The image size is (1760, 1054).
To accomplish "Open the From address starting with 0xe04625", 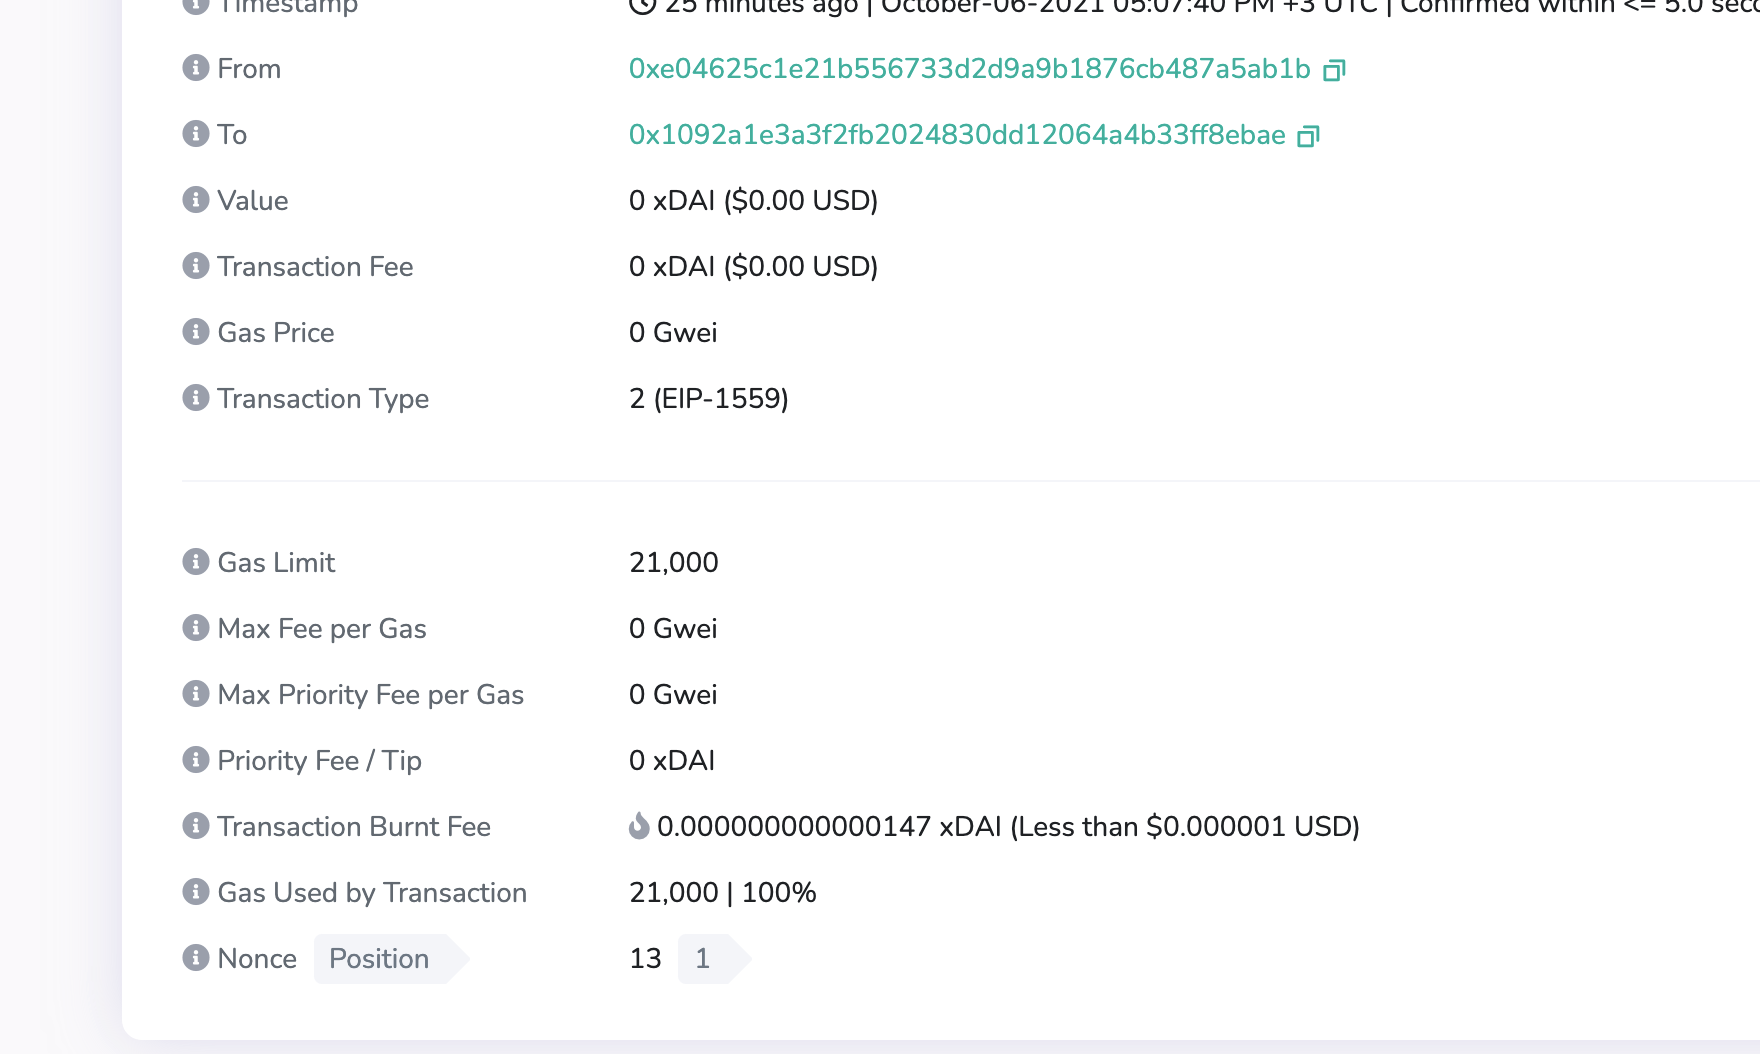I will [x=968, y=70].
